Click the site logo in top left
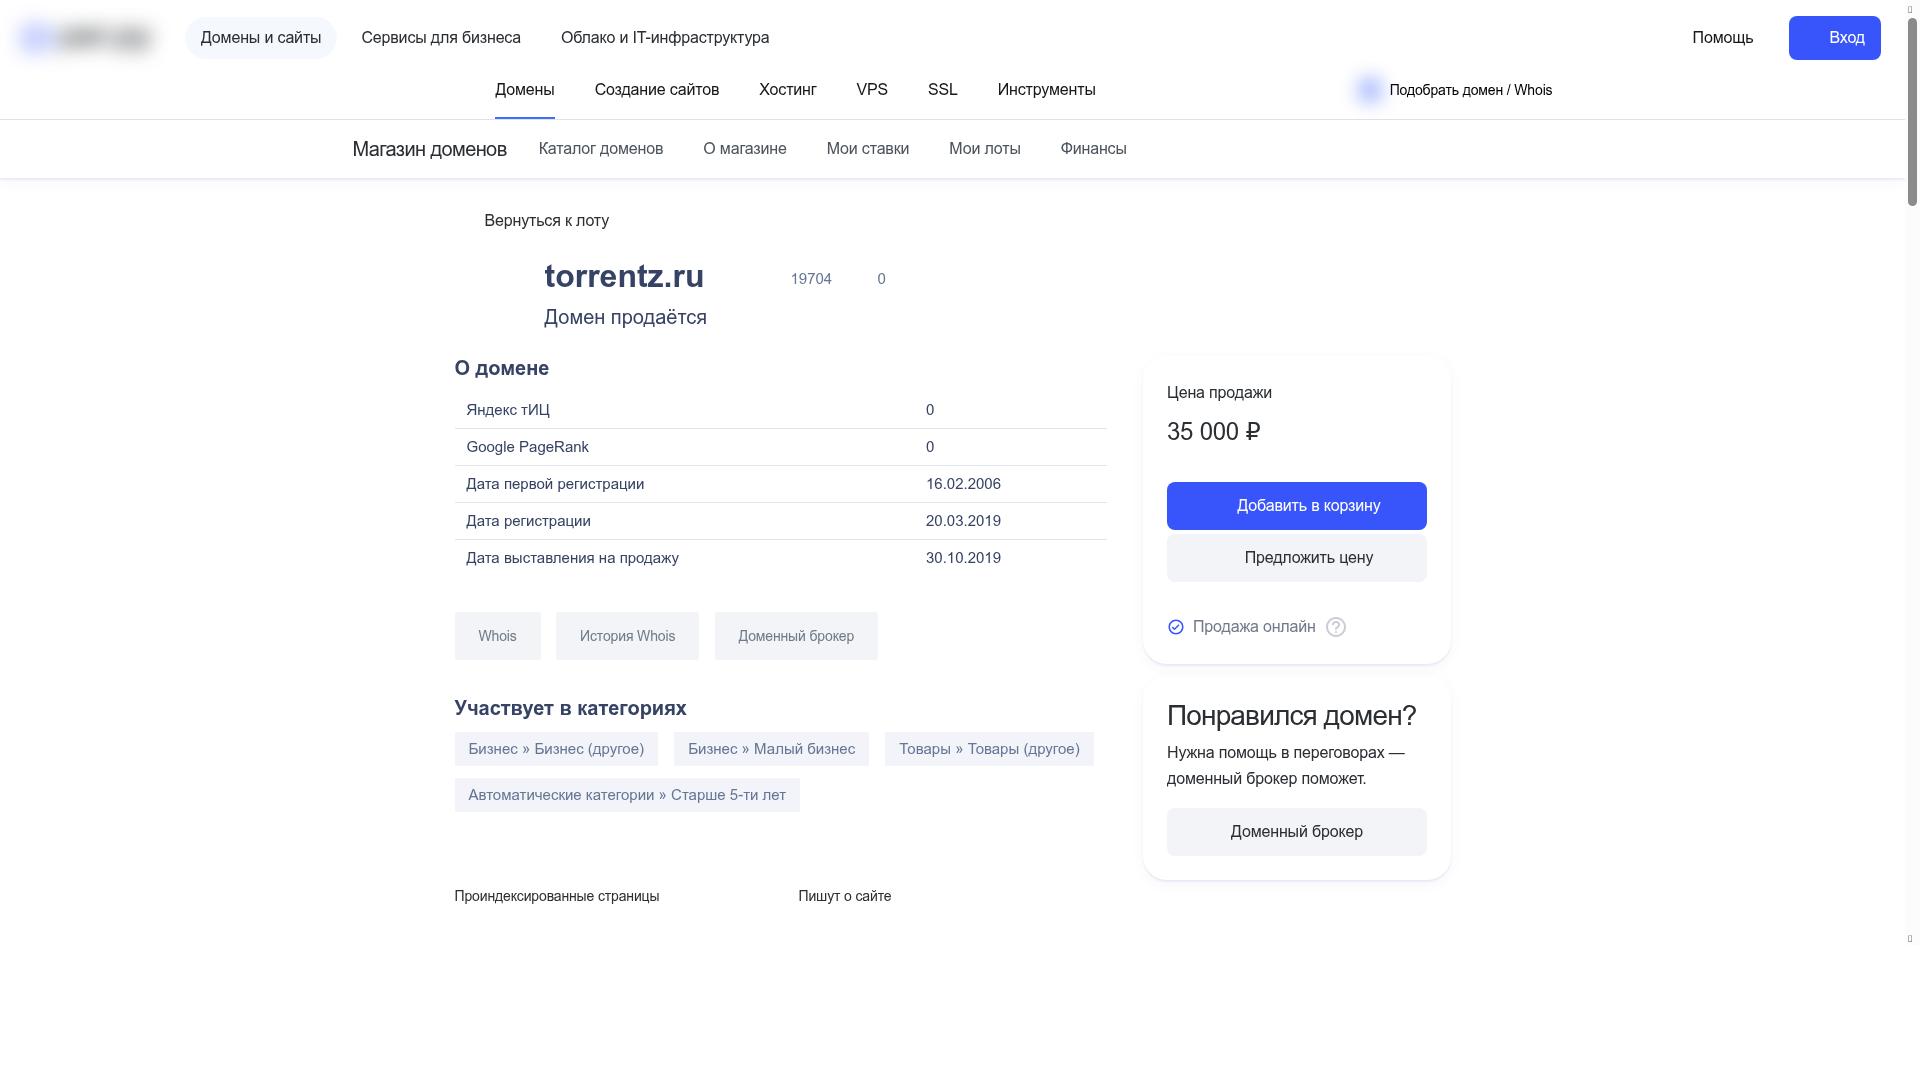The height and width of the screenshot is (1080, 1920). coord(85,37)
